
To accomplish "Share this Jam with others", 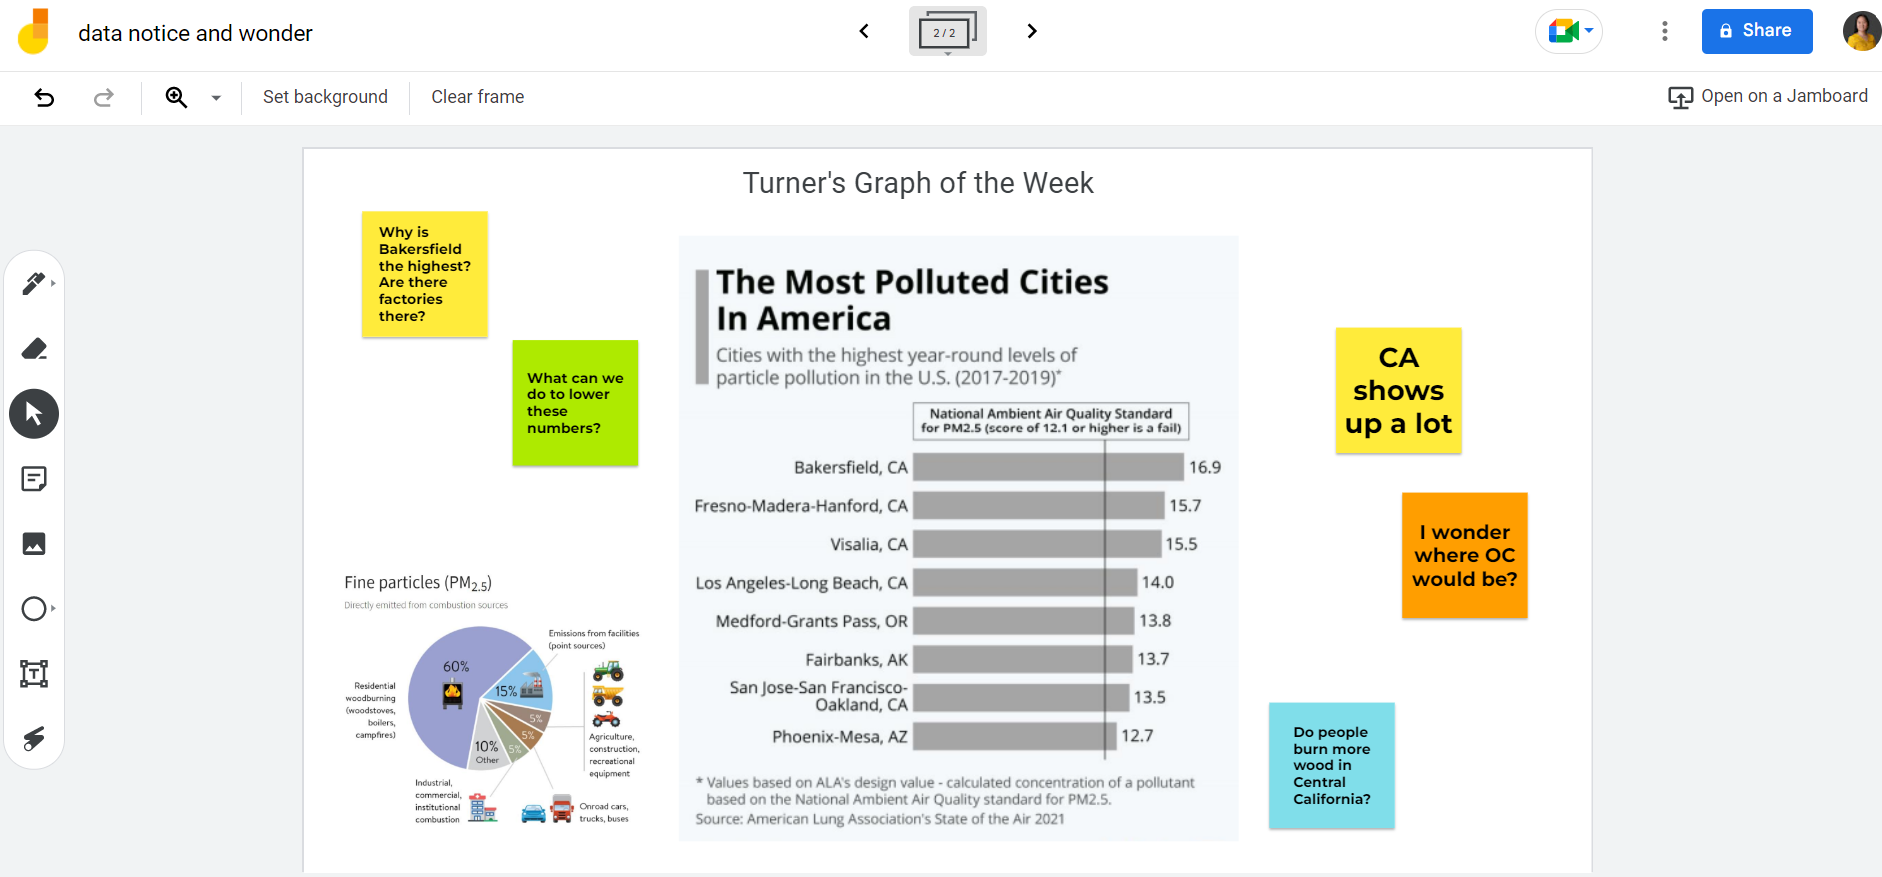I will 1756,31.
